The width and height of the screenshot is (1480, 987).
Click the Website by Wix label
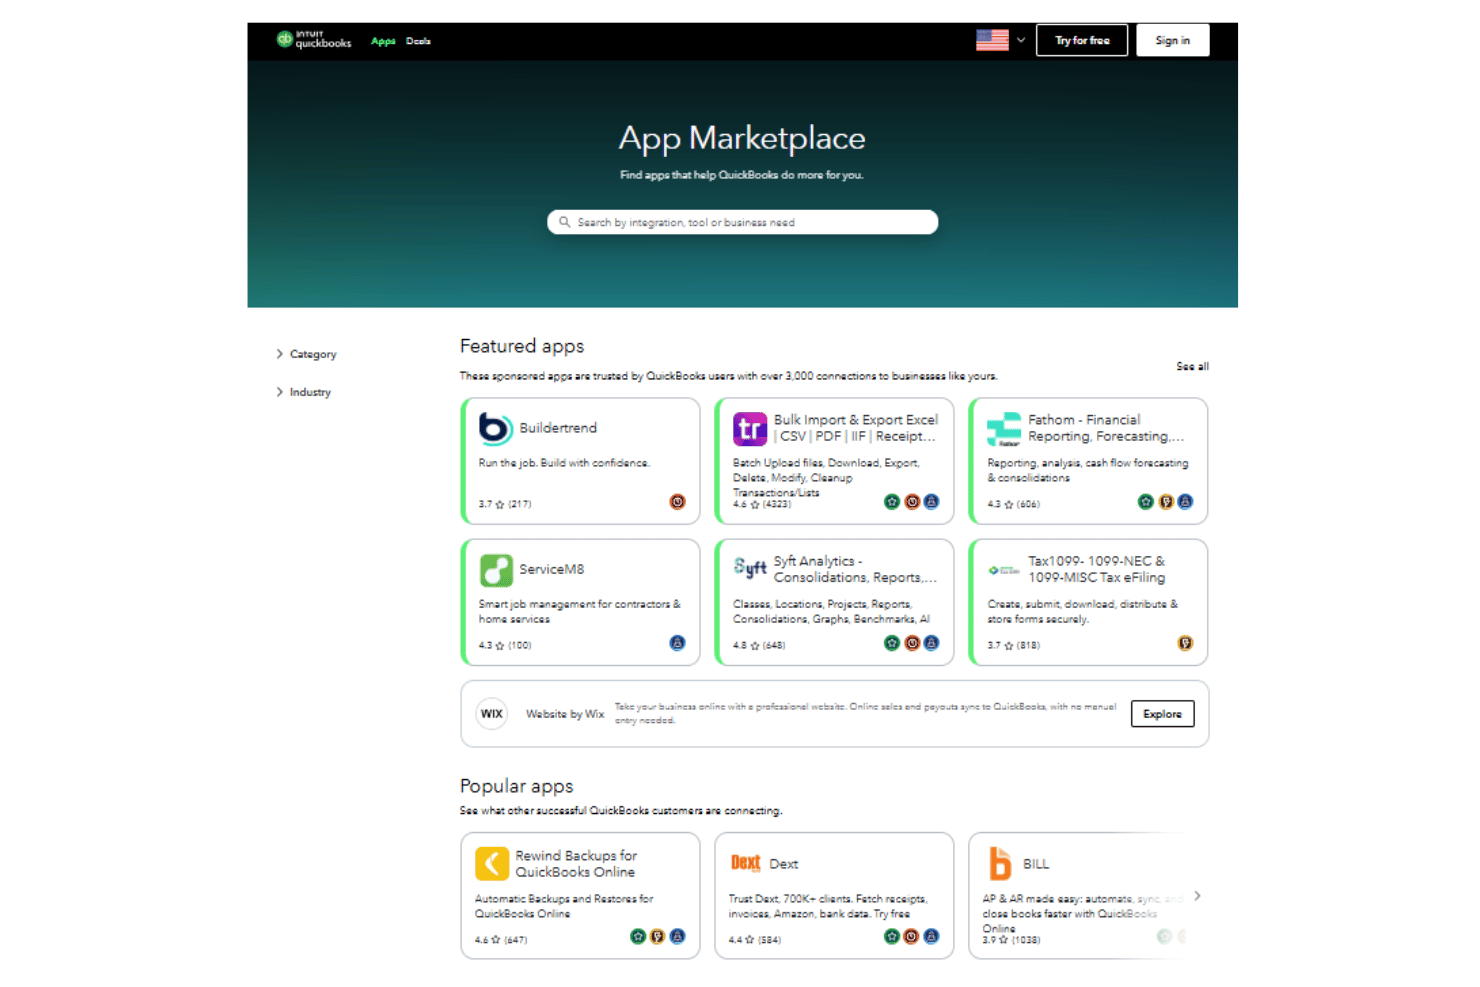tap(565, 714)
